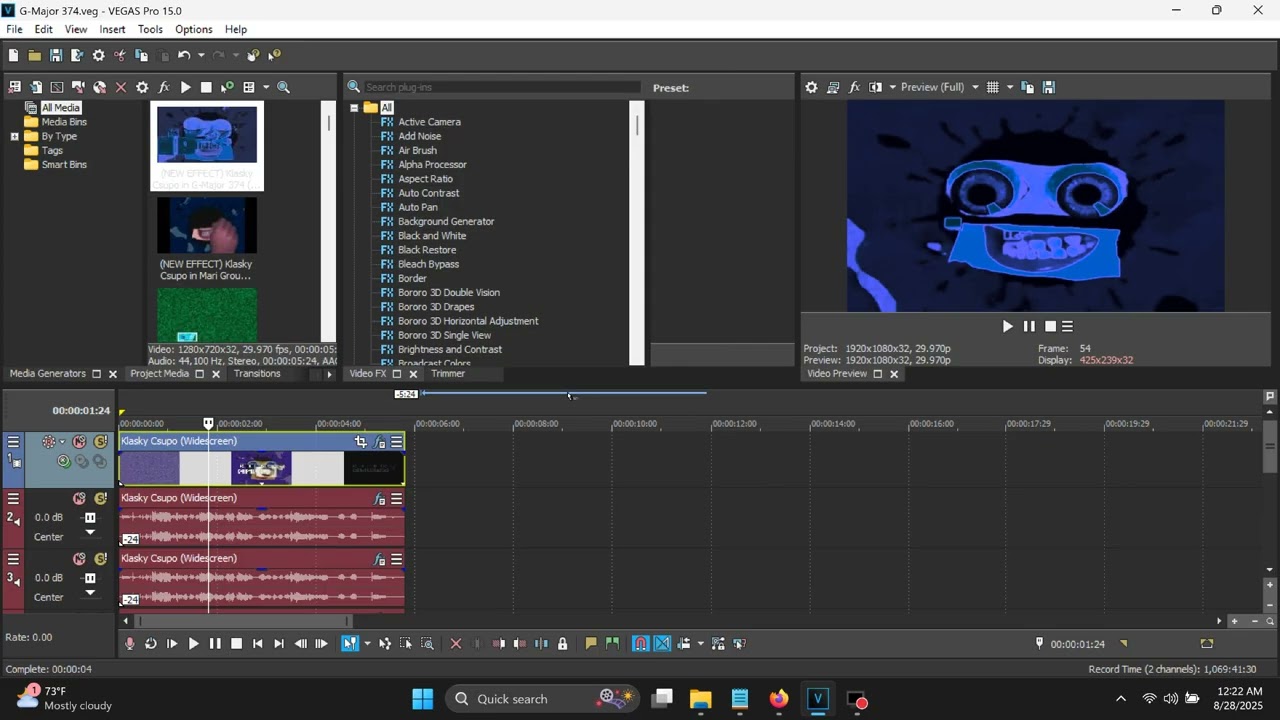This screenshot has width=1280, height=720.
Task: Open project Properties gear in main toolbar
Action: (98, 56)
